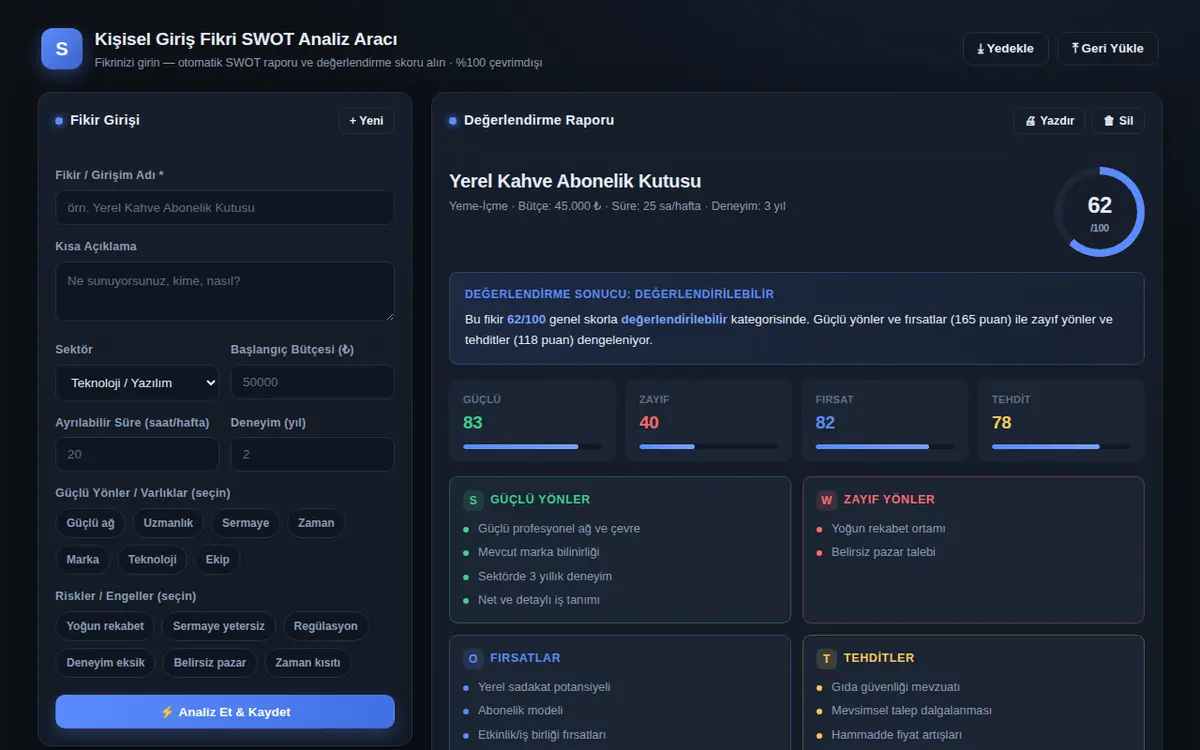Toggle the Sermaye strength chip
Image resolution: width=1200 pixels, height=750 pixels.
click(245, 523)
